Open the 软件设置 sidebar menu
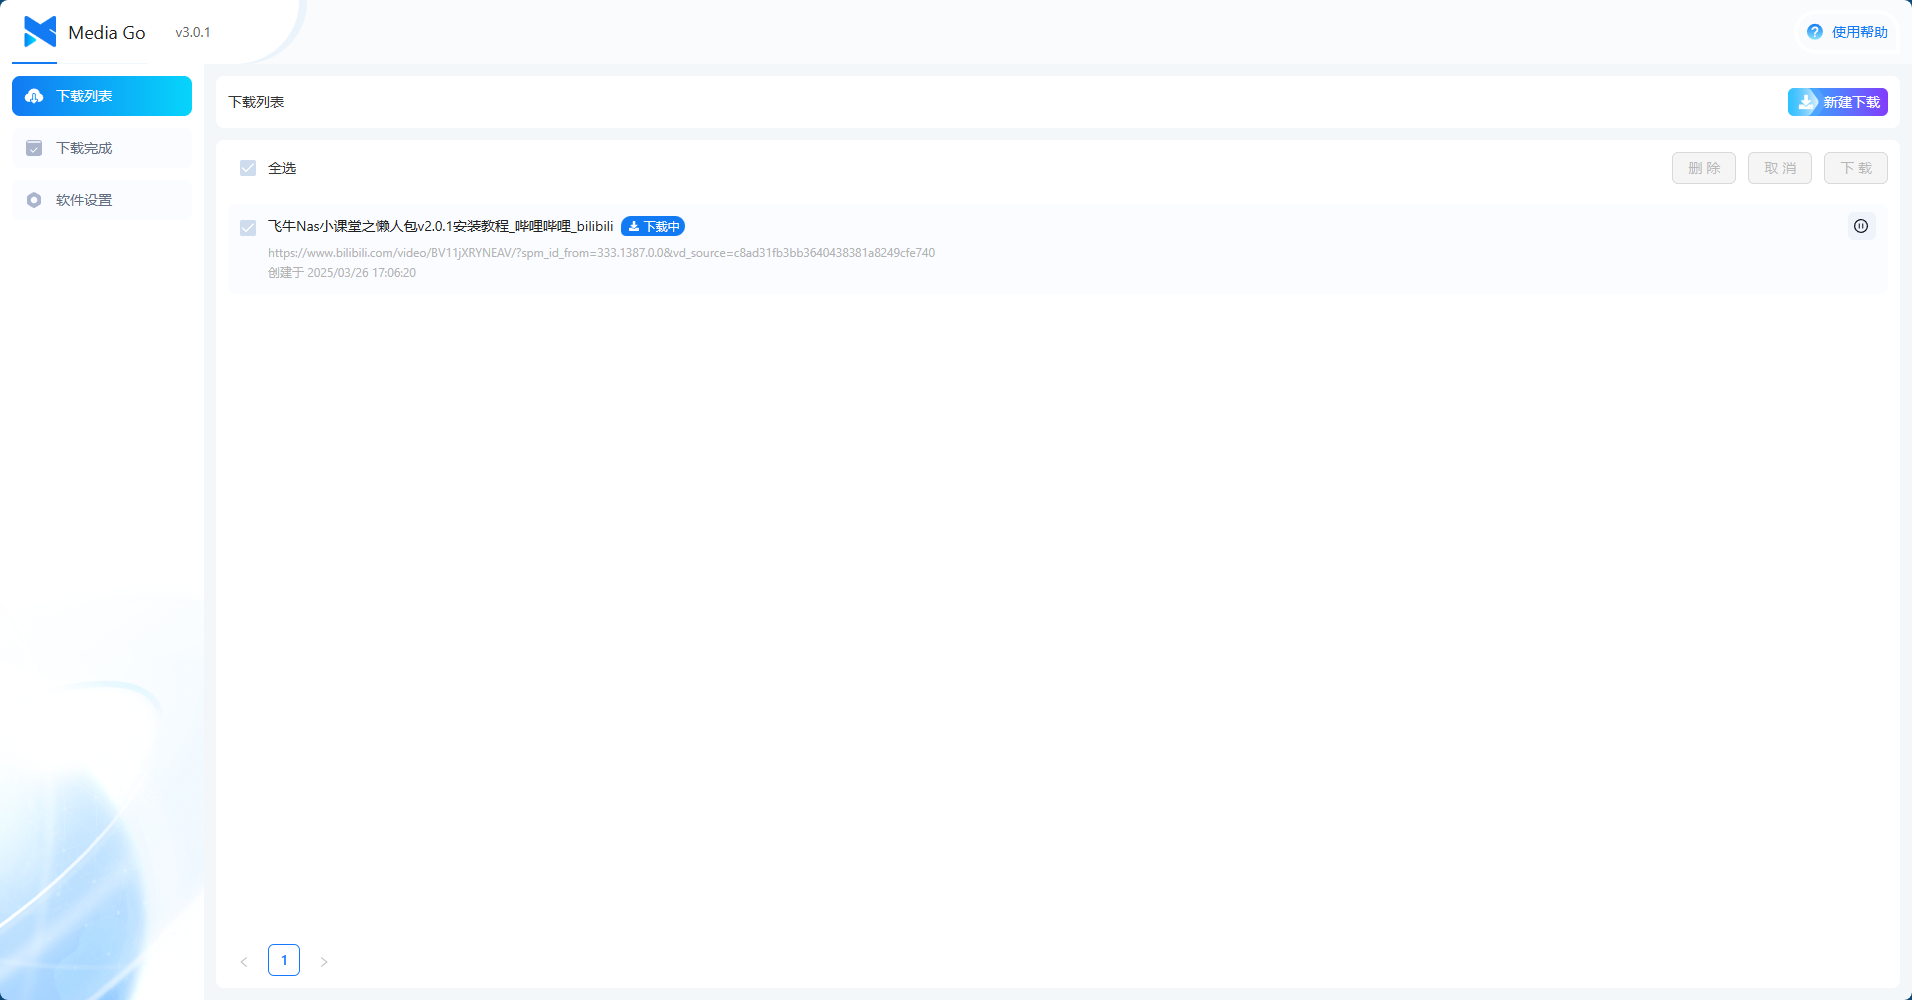Image resolution: width=1912 pixels, height=1000 pixels. click(102, 200)
